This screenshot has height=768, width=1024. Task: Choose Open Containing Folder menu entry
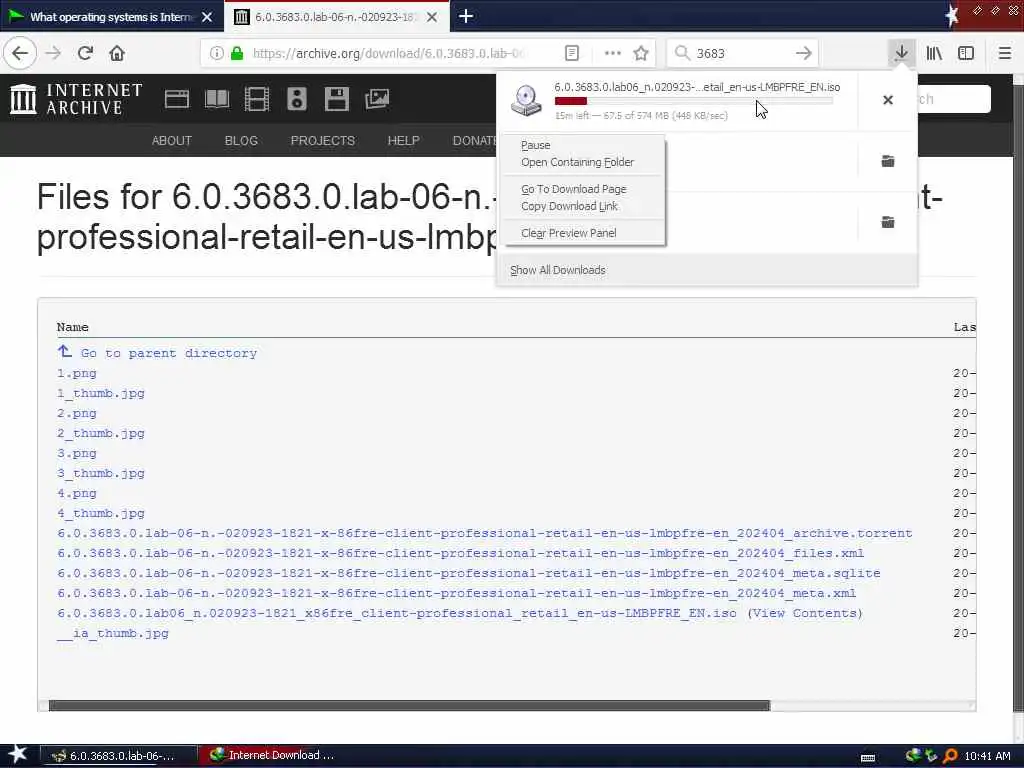point(577,162)
